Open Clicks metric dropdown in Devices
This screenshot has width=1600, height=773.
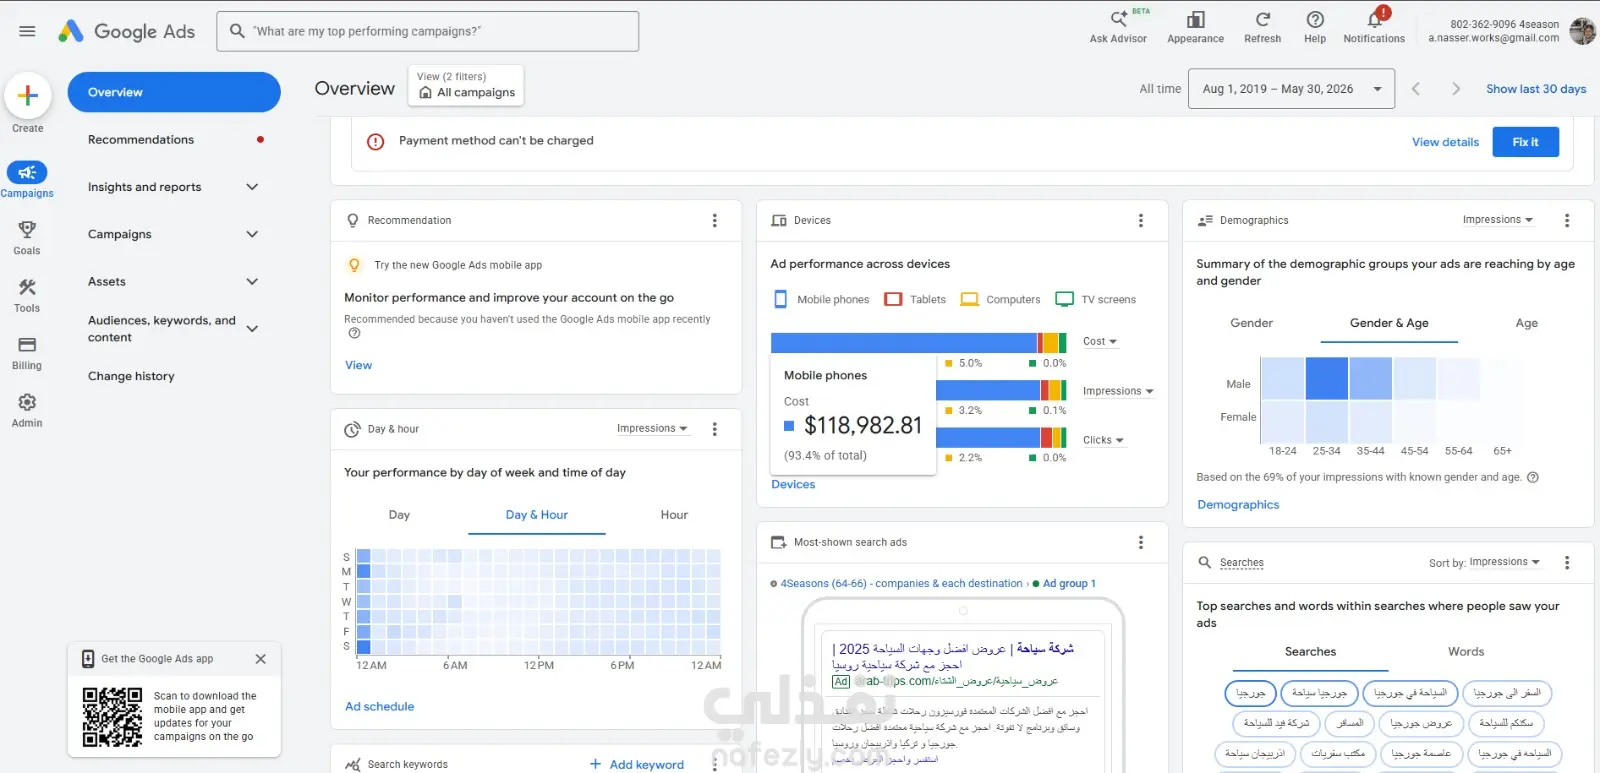tap(1103, 440)
